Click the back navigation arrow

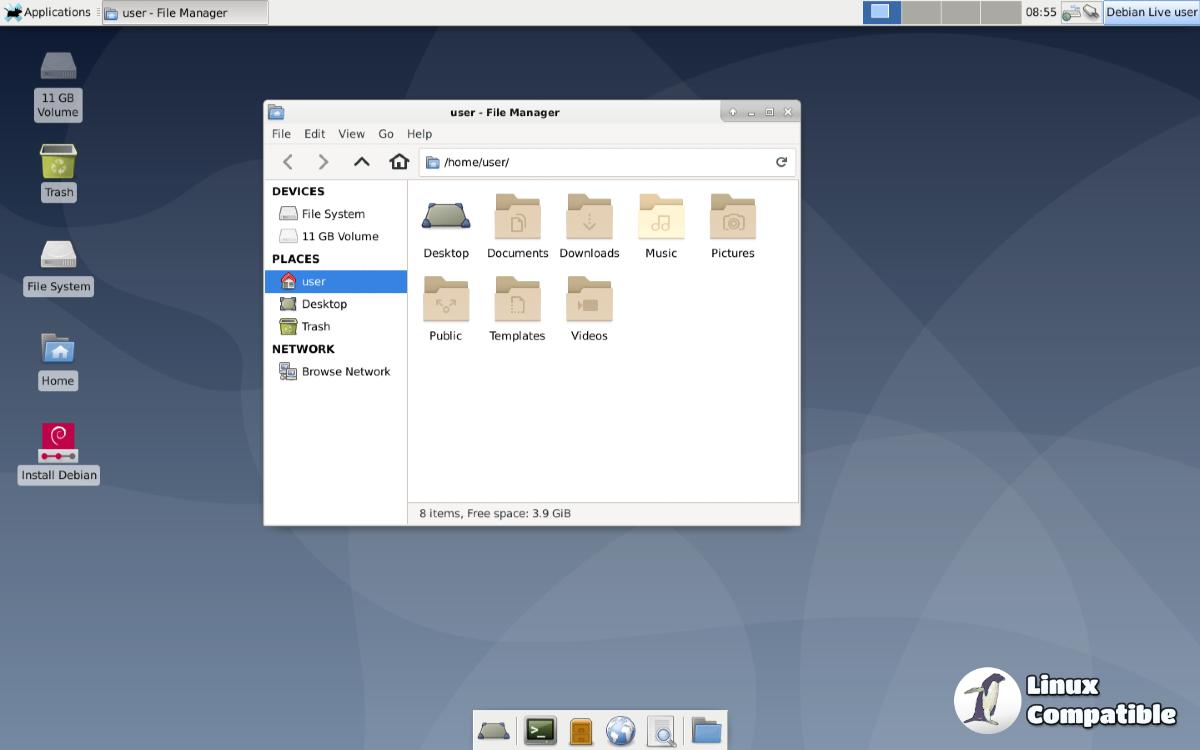tap(288, 162)
